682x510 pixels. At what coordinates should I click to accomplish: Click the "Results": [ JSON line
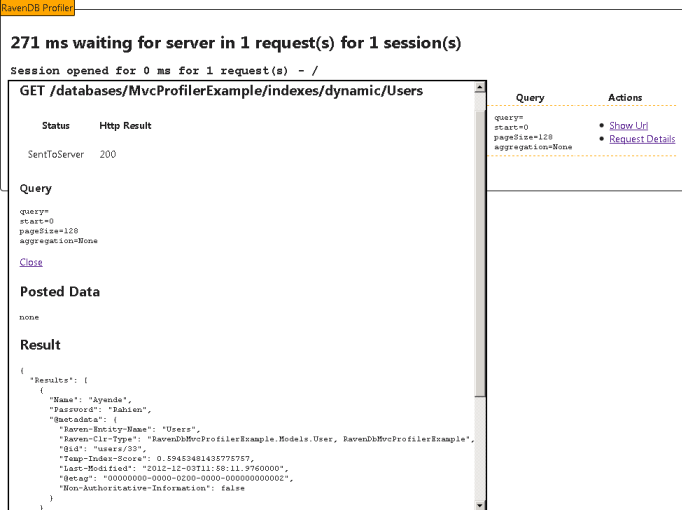pyautogui.click(x=59, y=380)
